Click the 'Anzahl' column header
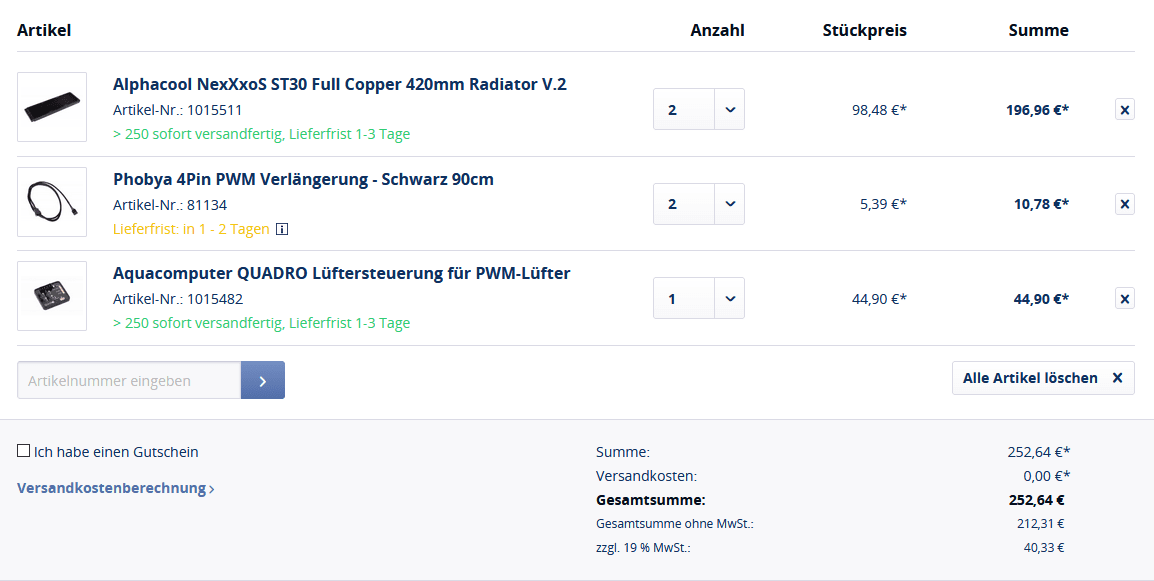 (x=717, y=30)
